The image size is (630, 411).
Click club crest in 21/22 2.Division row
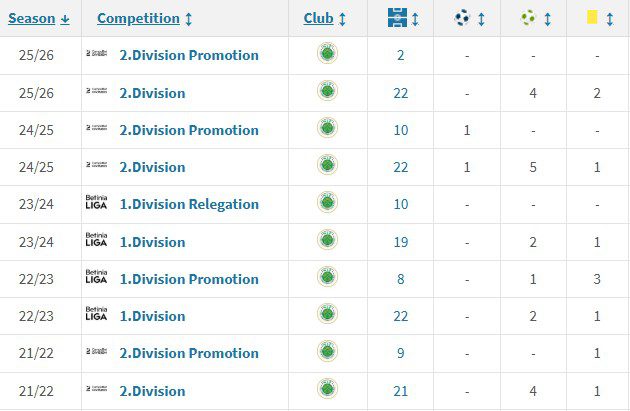point(327,390)
